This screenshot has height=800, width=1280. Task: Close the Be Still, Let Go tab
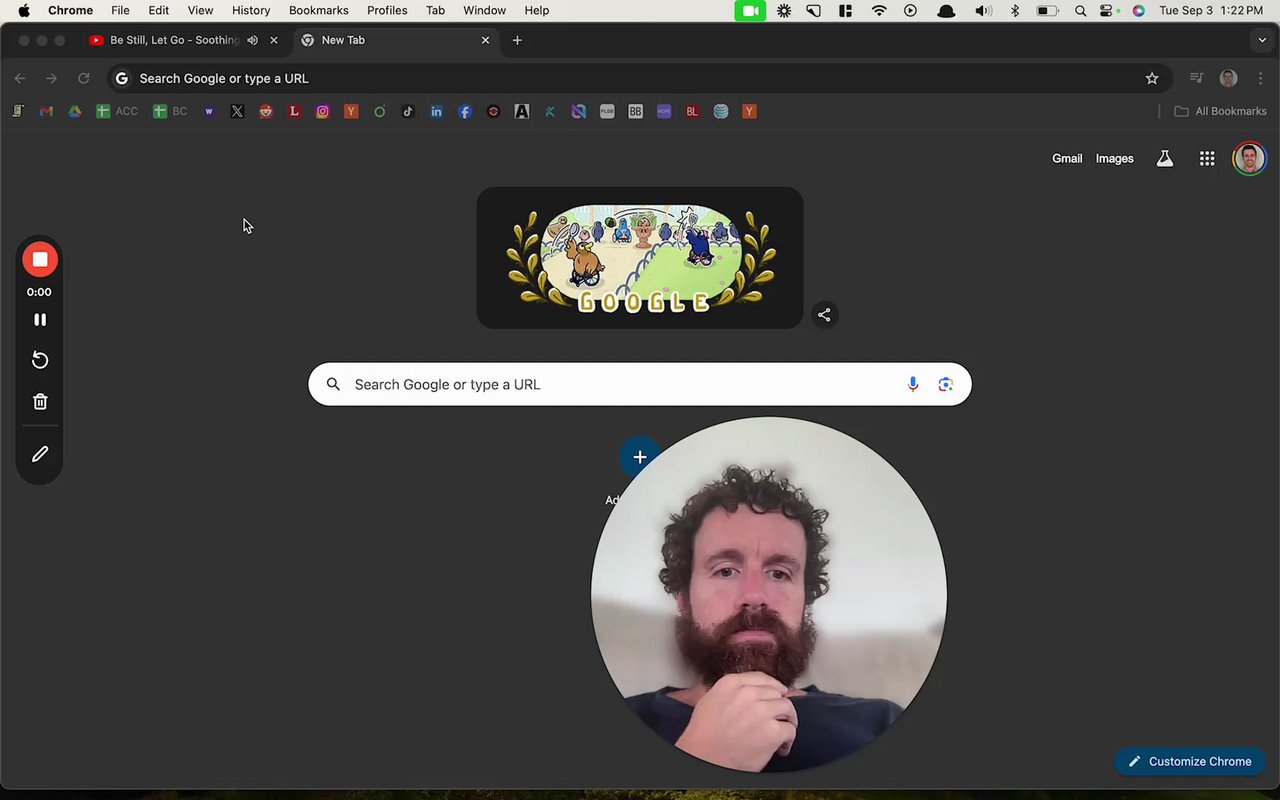(274, 40)
